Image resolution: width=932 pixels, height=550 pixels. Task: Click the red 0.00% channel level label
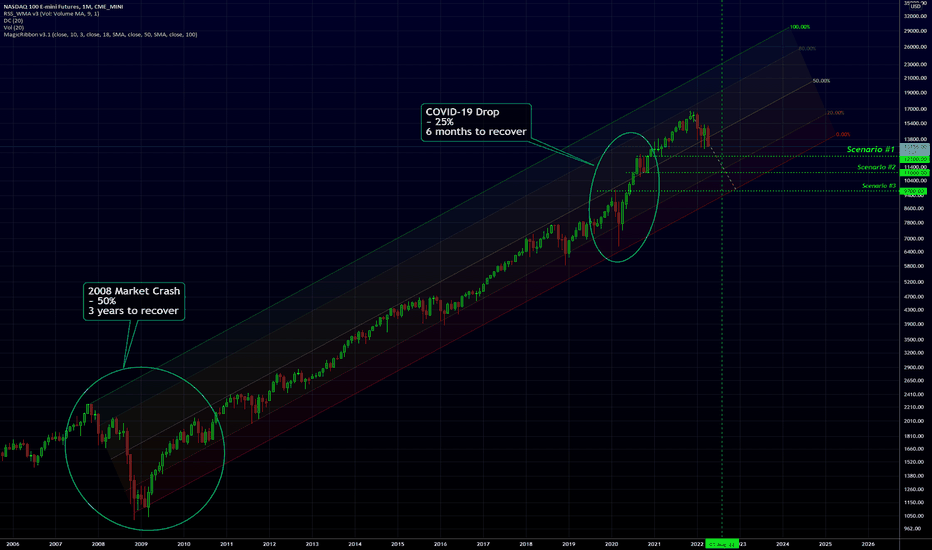pyautogui.click(x=843, y=134)
